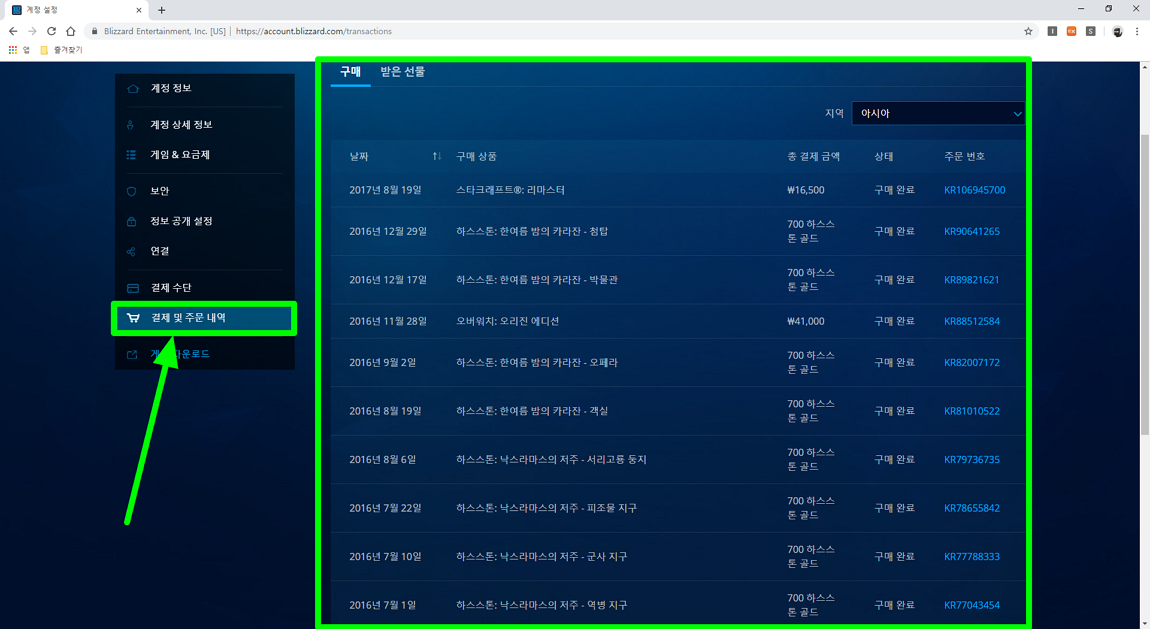1150x629 pixels.
Task: Click the browser back arrow
Action: (x=12, y=32)
